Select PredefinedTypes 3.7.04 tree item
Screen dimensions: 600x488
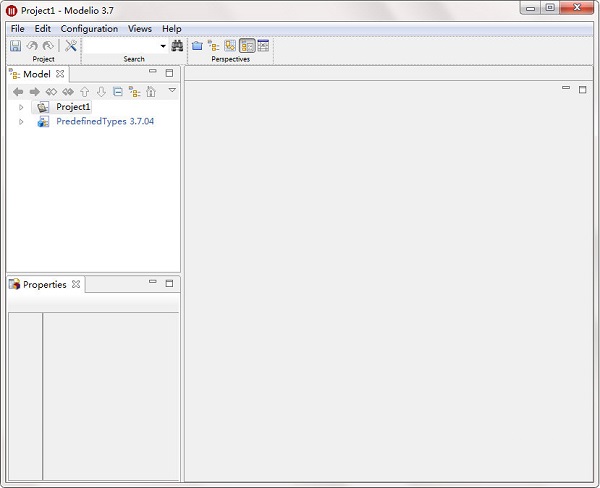[105, 121]
